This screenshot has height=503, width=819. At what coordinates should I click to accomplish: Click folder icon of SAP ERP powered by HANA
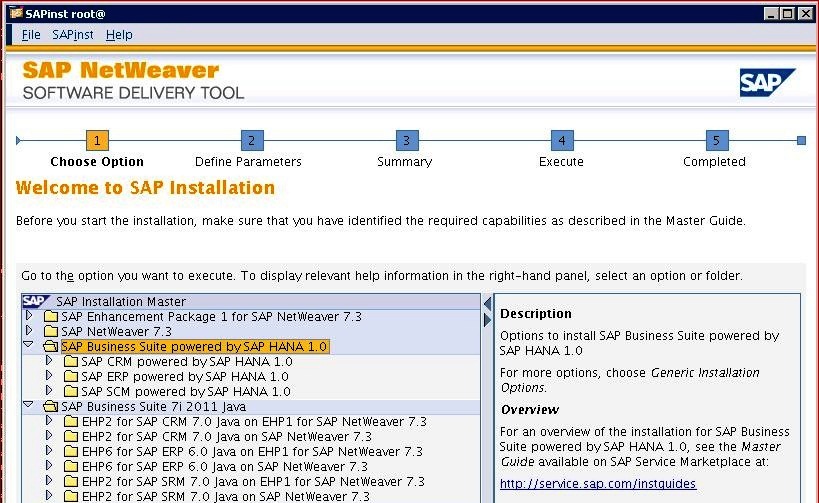71,377
